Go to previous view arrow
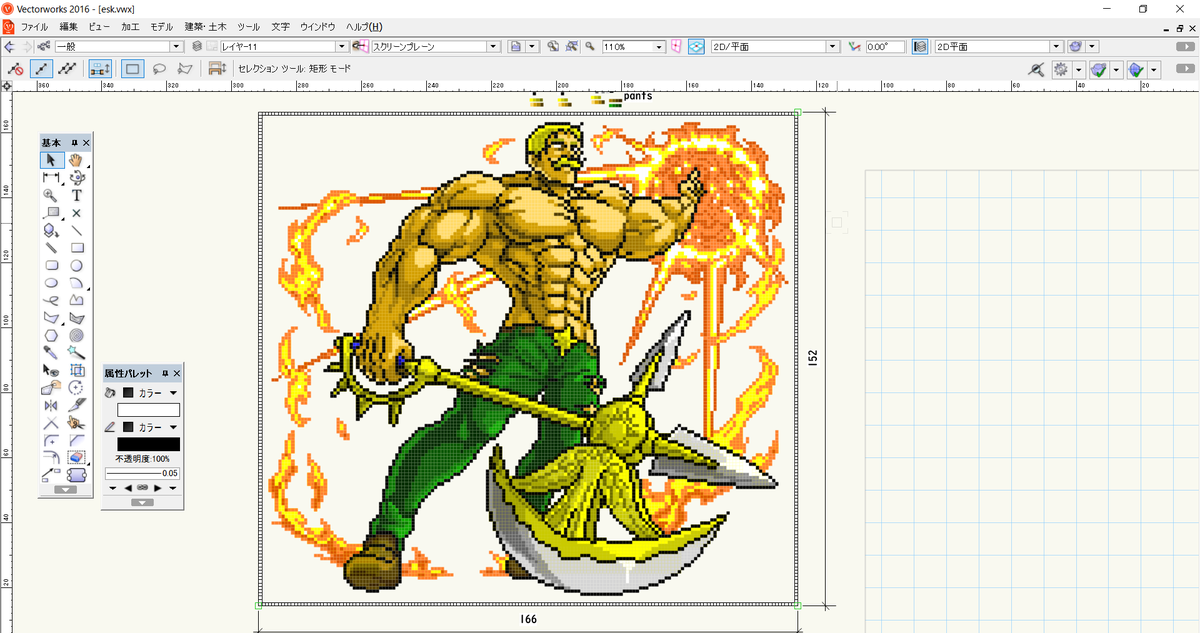Image resolution: width=1200 pixels, height=633 pixels. 9,46
